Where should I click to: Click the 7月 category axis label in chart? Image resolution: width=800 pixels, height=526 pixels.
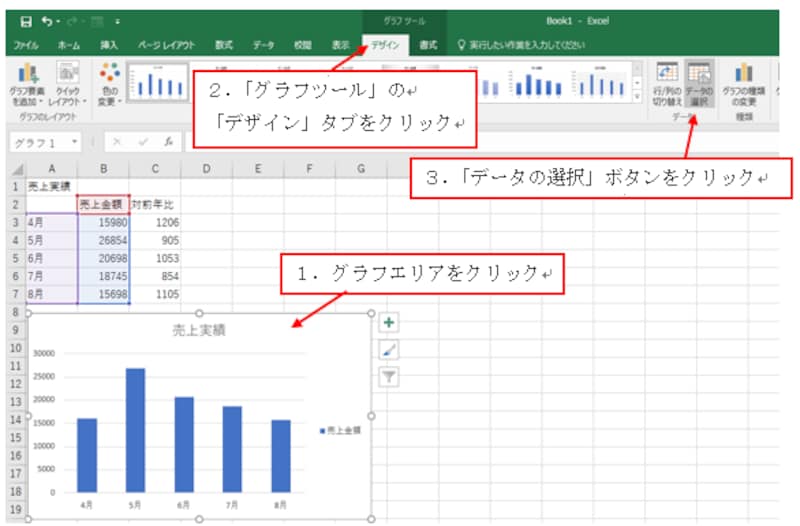pos(232,505)
